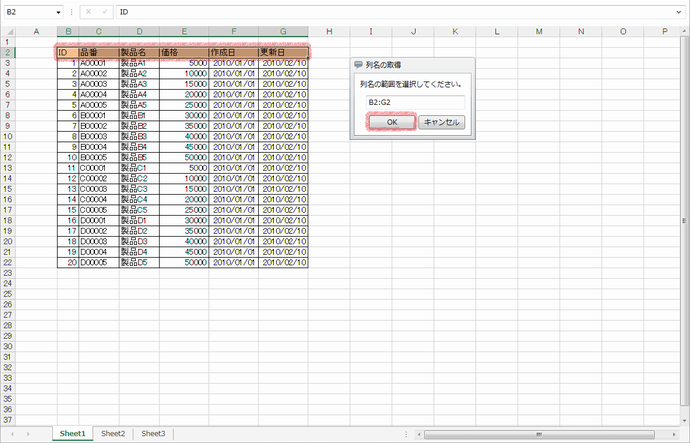Click the range input field showing B2:G2
Image resolution: width=690 pixels, height=443 pixels.
[x=414, y=102]
